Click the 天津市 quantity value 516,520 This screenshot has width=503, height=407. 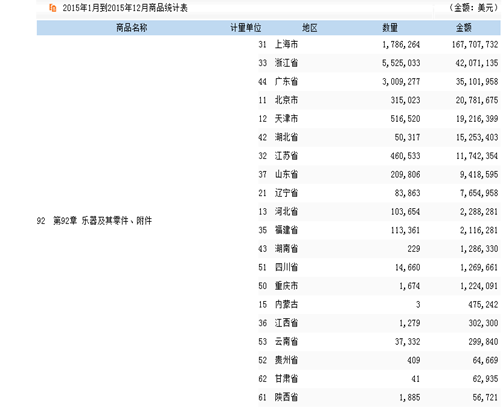(405, 119)
